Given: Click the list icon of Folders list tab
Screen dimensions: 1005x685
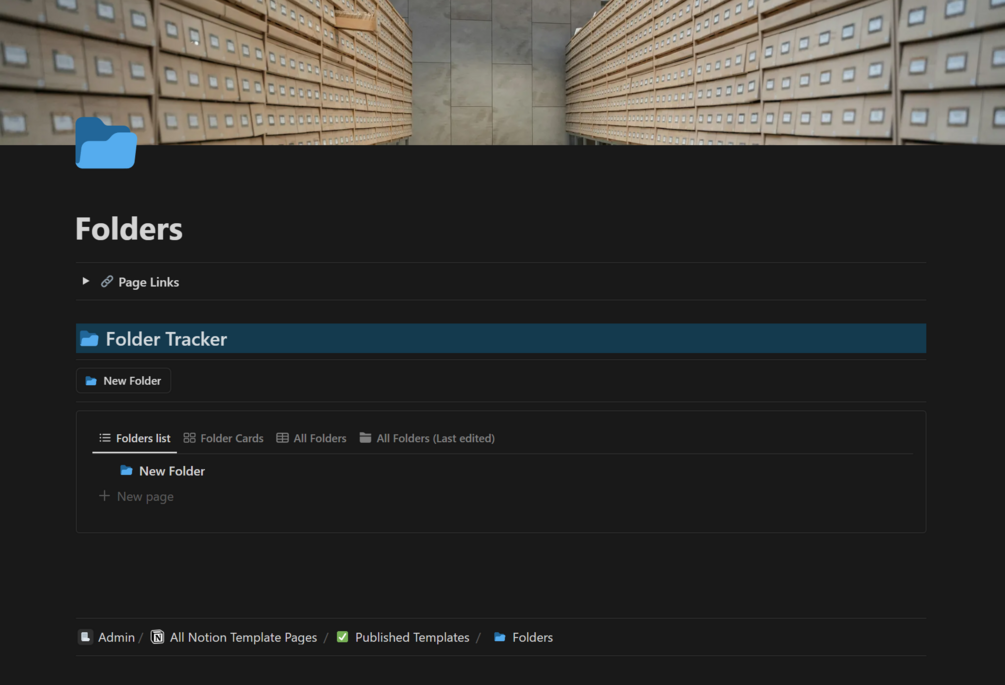Looking at the screenshot, I should click(x=104, y=438).
